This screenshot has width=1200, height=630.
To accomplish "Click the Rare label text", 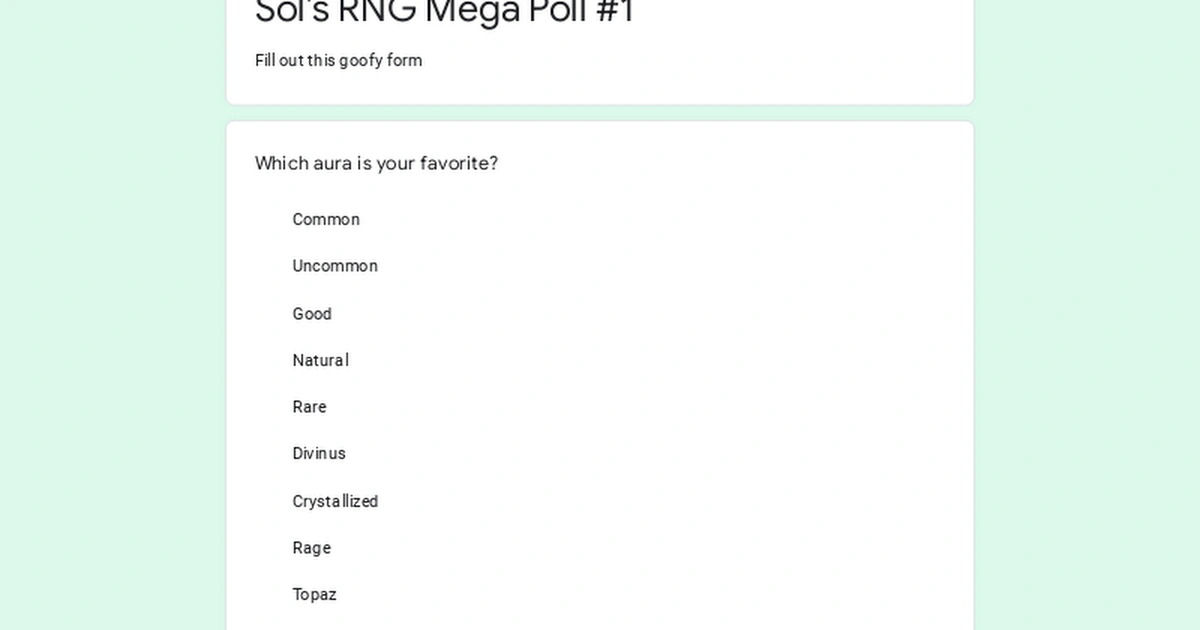I will click(309, 407).
